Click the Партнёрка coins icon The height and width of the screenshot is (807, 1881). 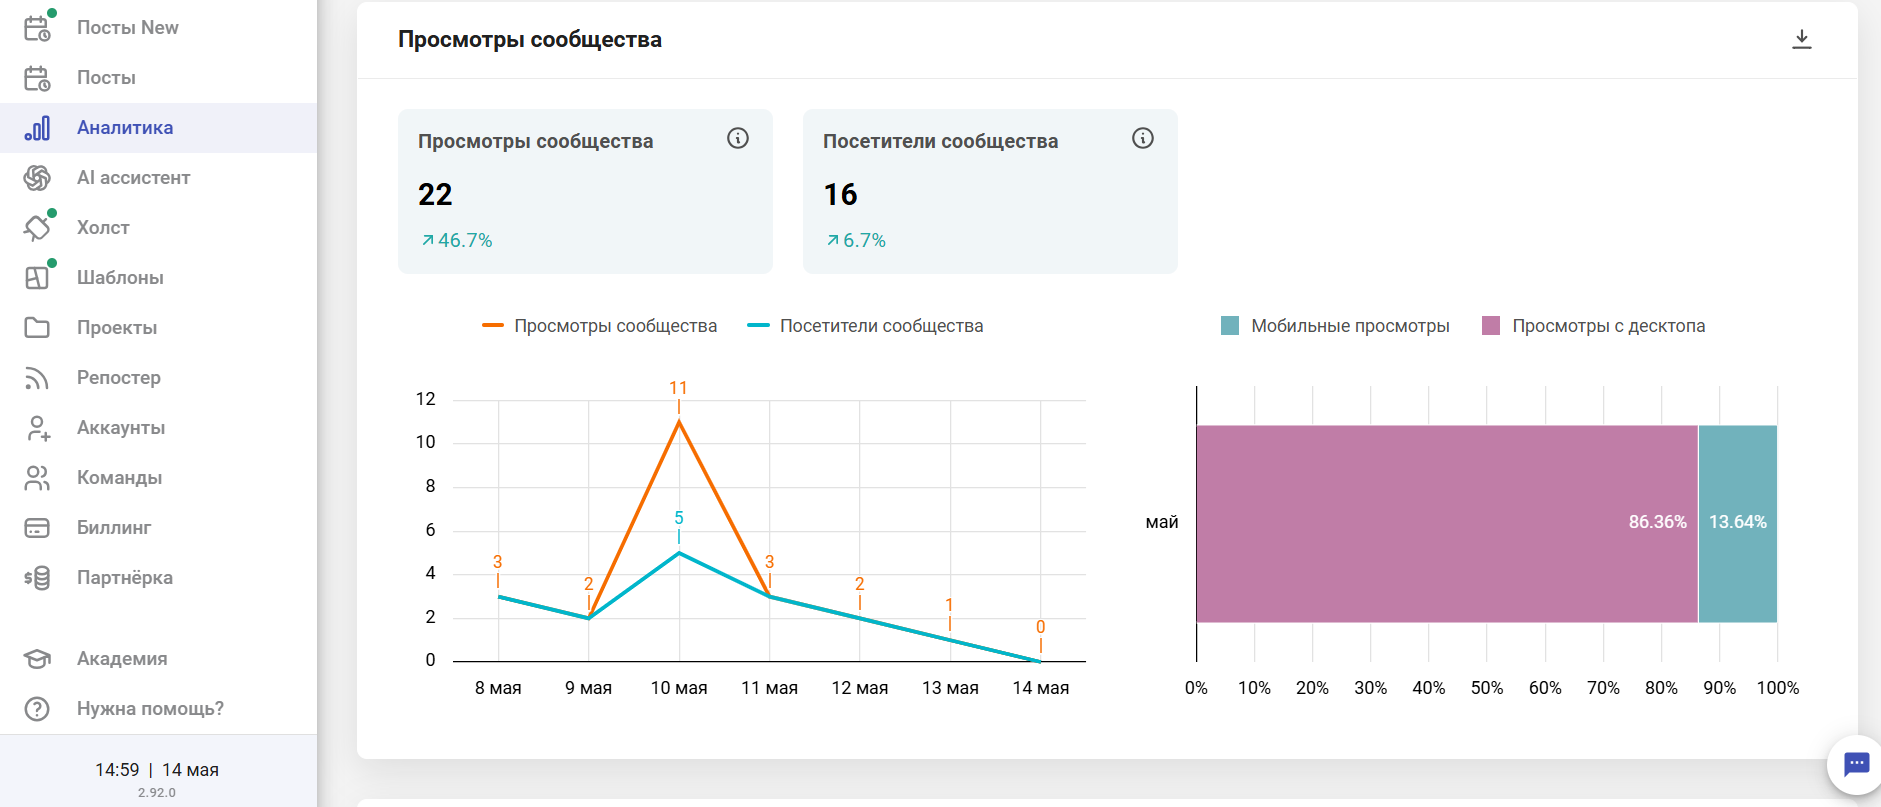(37, 578)
